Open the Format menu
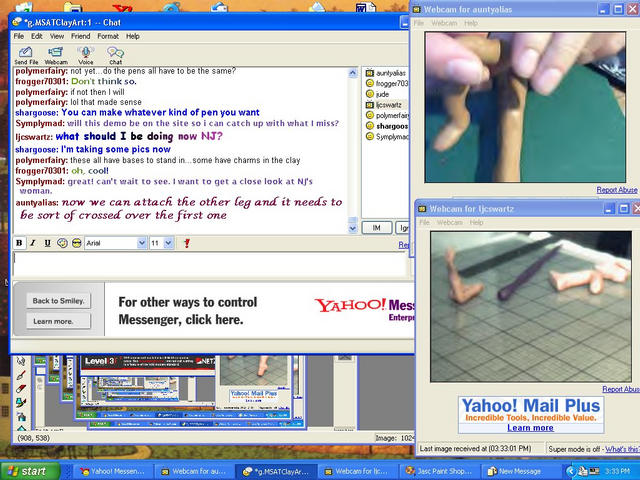The image size is (640, 480). pos(108,36)
